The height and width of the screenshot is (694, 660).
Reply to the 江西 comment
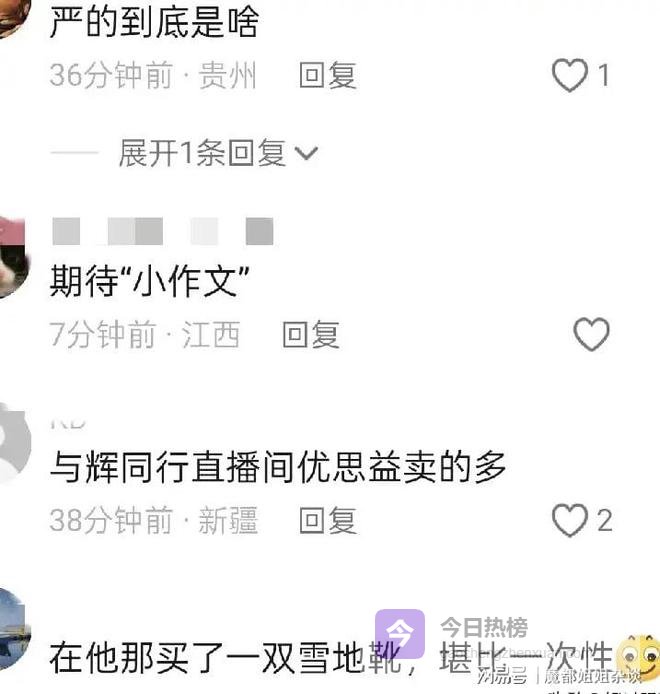pos(311,334)
